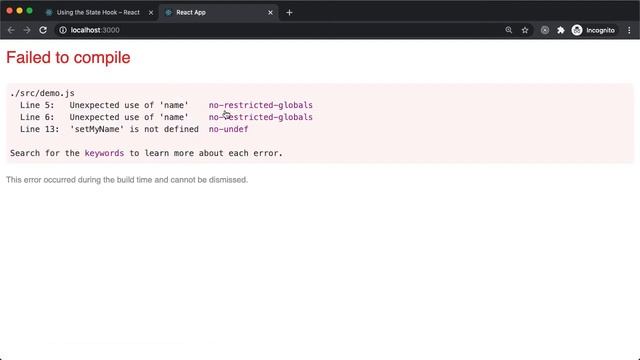The image size is (640, 360).
Task: Click 'setMyName' is not defined message
Action: [x=134, y=129]
